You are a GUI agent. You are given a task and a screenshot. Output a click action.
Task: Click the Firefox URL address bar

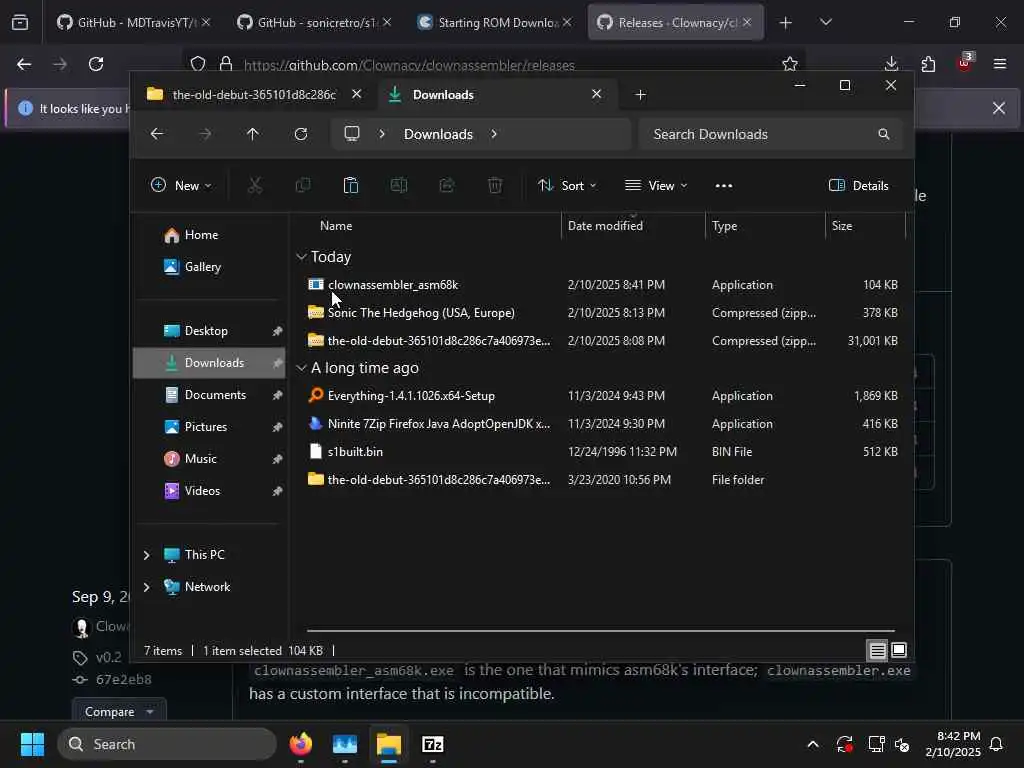click(494, 65)
